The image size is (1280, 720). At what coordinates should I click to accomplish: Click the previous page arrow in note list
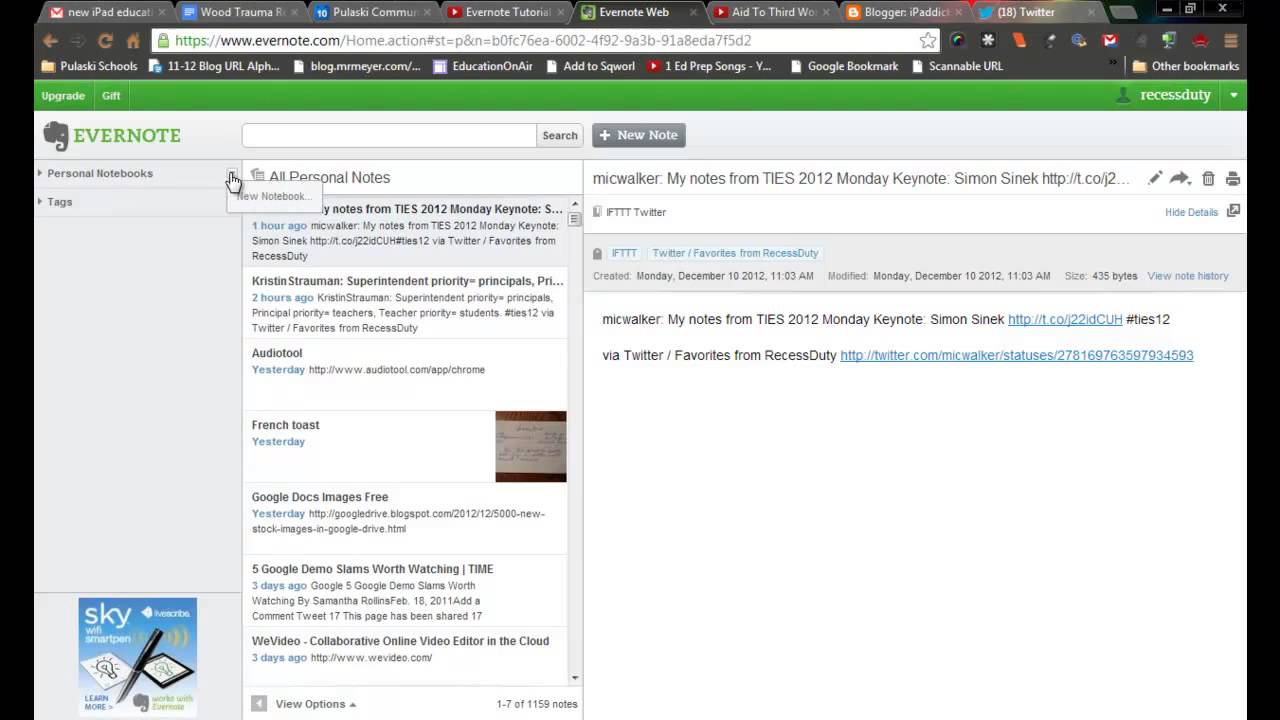coord(259,704)
